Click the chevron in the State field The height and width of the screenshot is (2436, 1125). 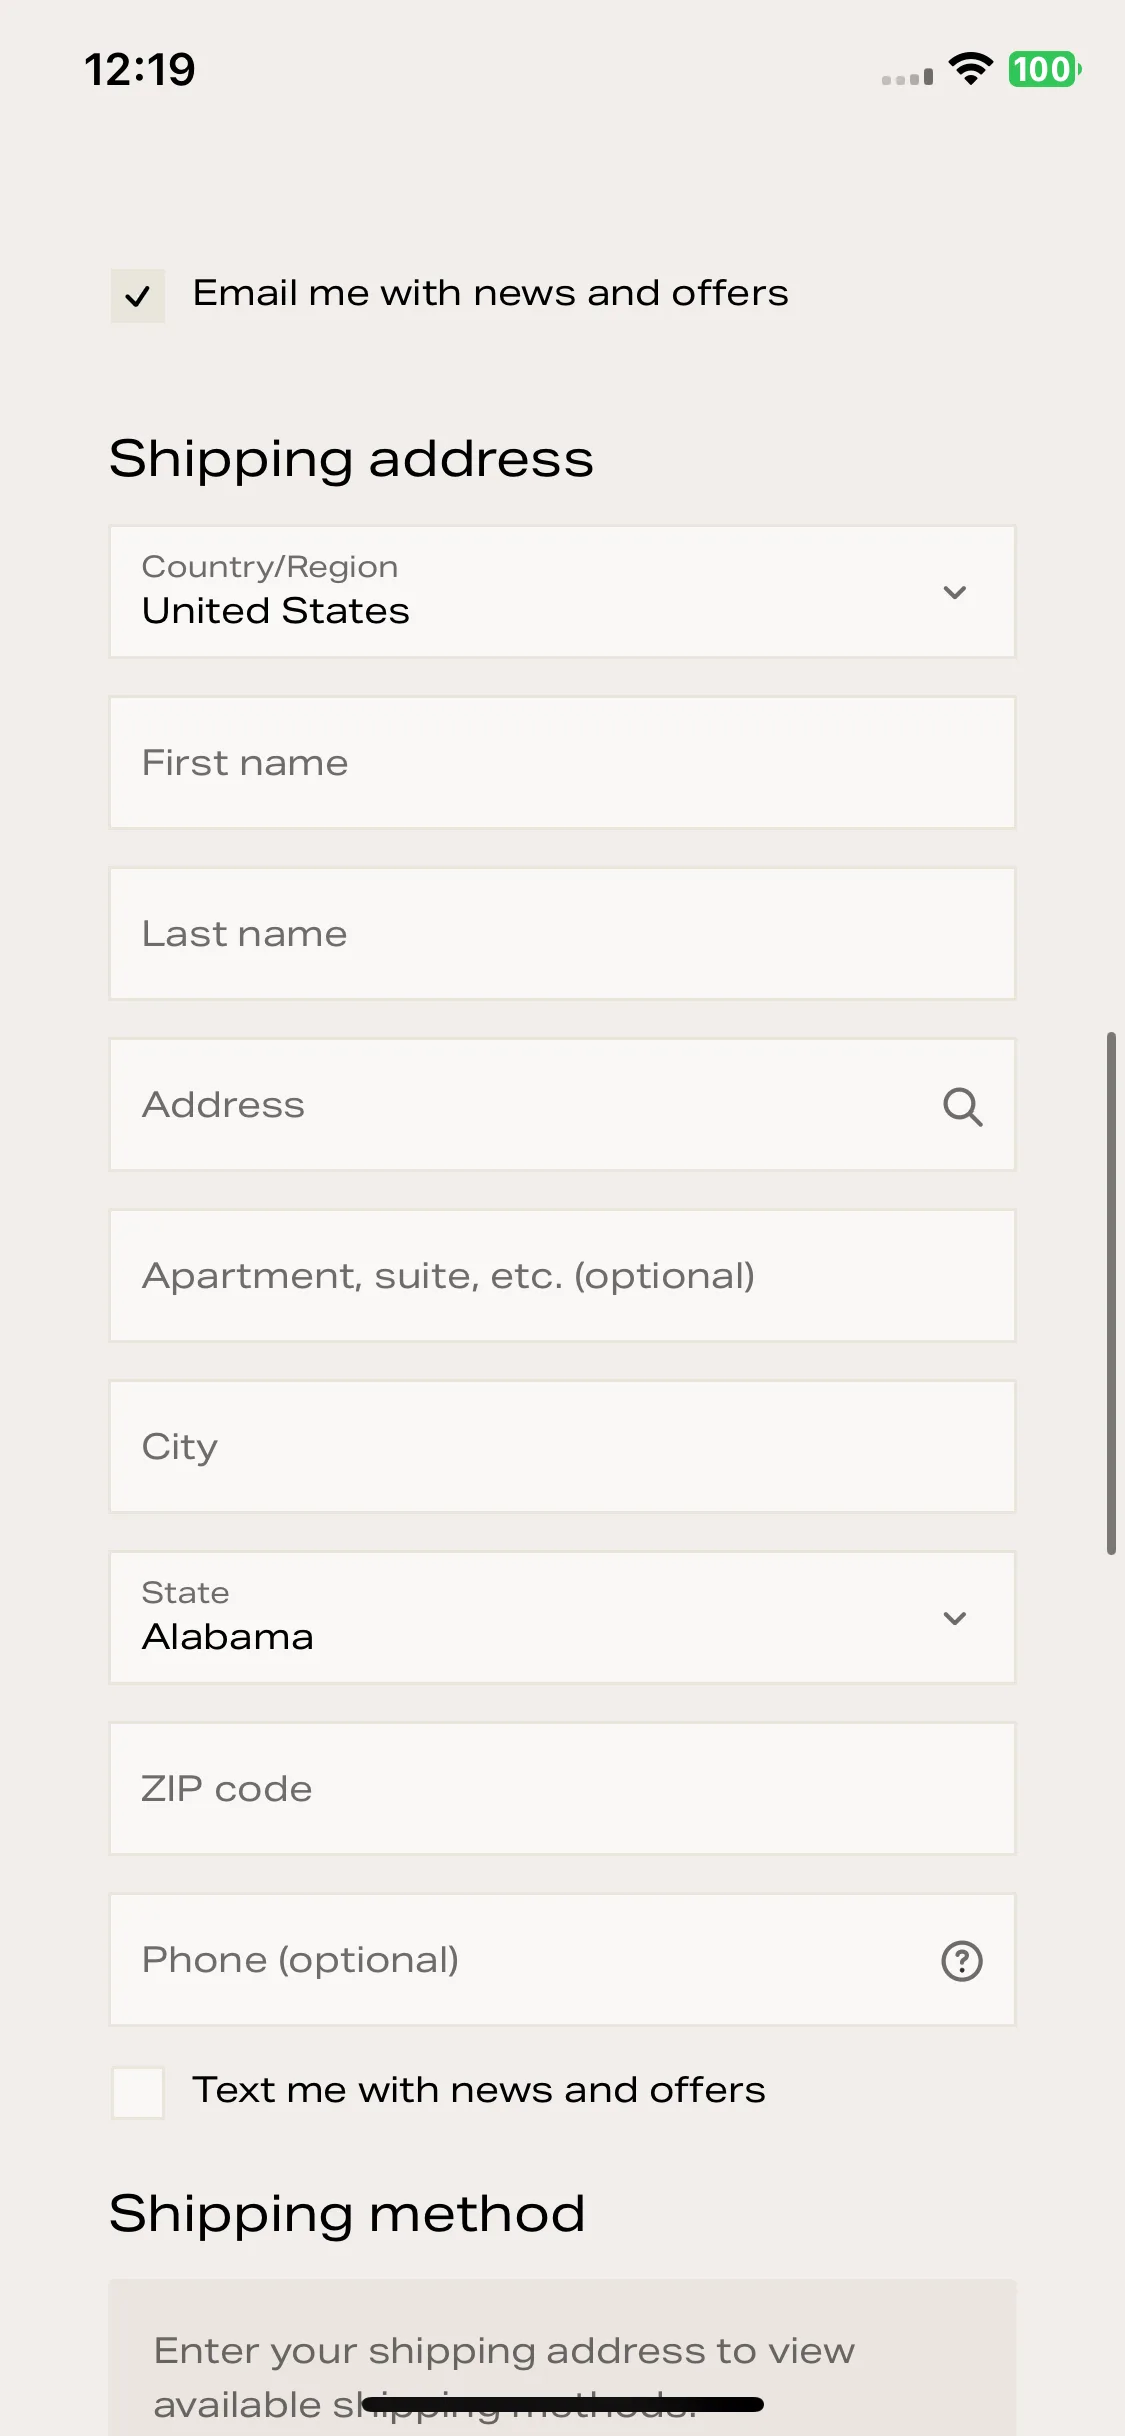coord(955,1618)
